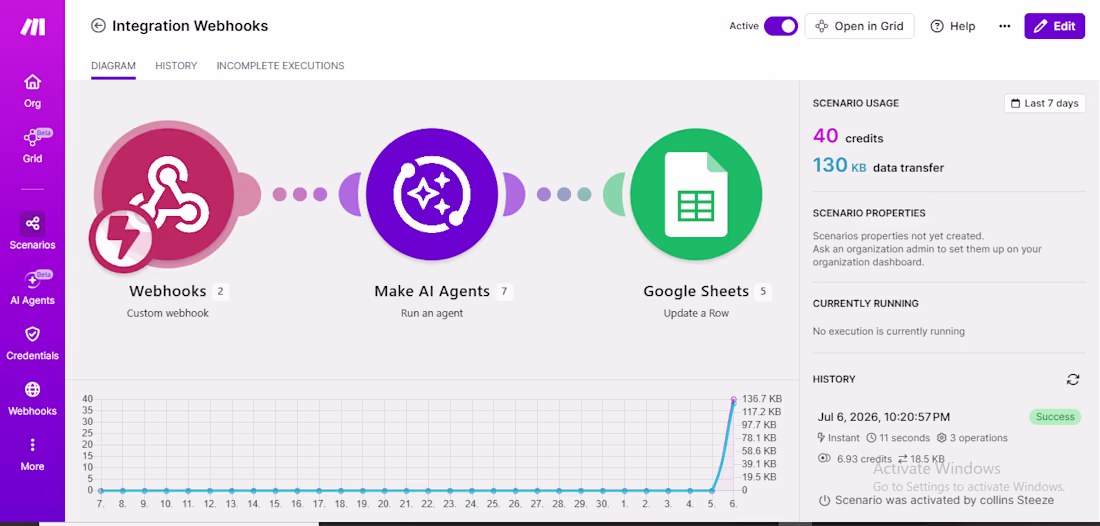Click the '3 operations' history detail
This screenshot has height=526, width=1100.
[972, 438]
